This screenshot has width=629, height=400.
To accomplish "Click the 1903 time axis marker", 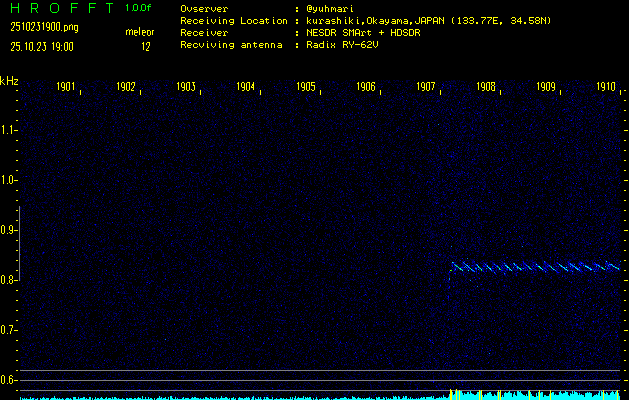I will click(186, 87).
